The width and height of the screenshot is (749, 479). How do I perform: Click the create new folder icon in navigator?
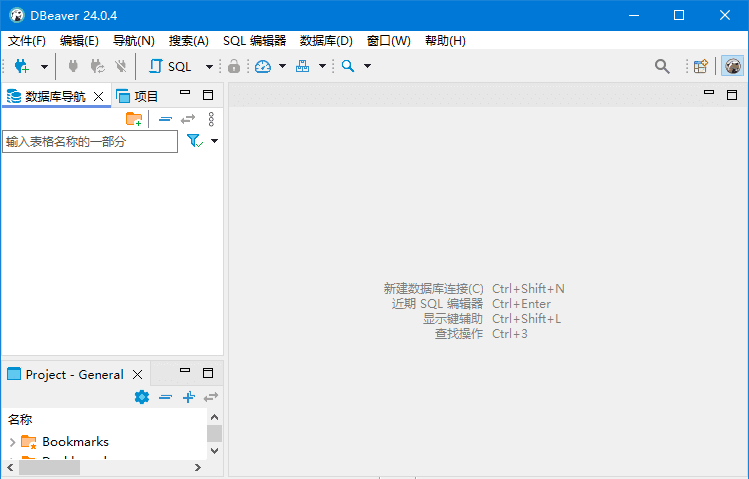pyautogui.click(x=134, y=119)
